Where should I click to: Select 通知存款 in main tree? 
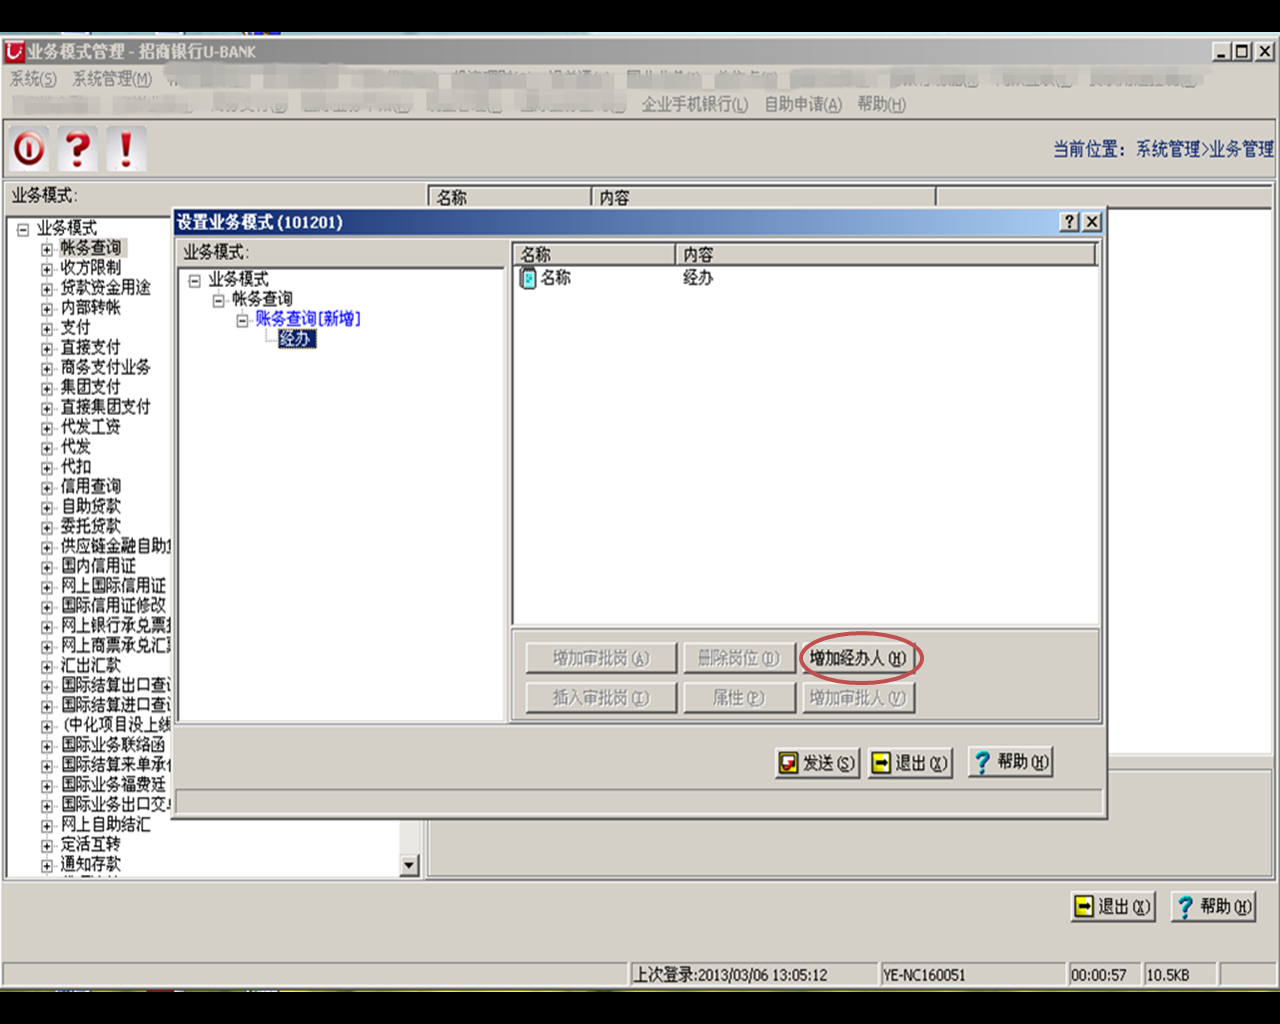[91, 865]
